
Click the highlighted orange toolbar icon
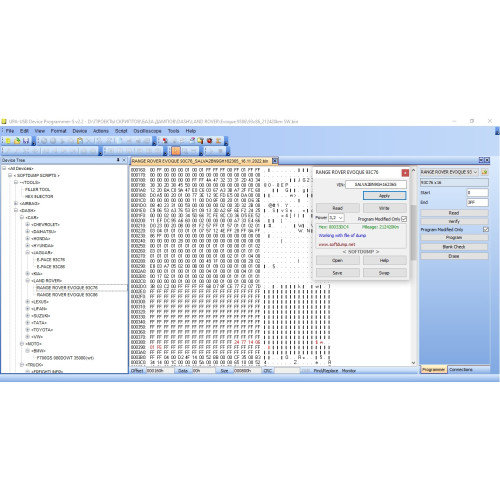point(176,151)
